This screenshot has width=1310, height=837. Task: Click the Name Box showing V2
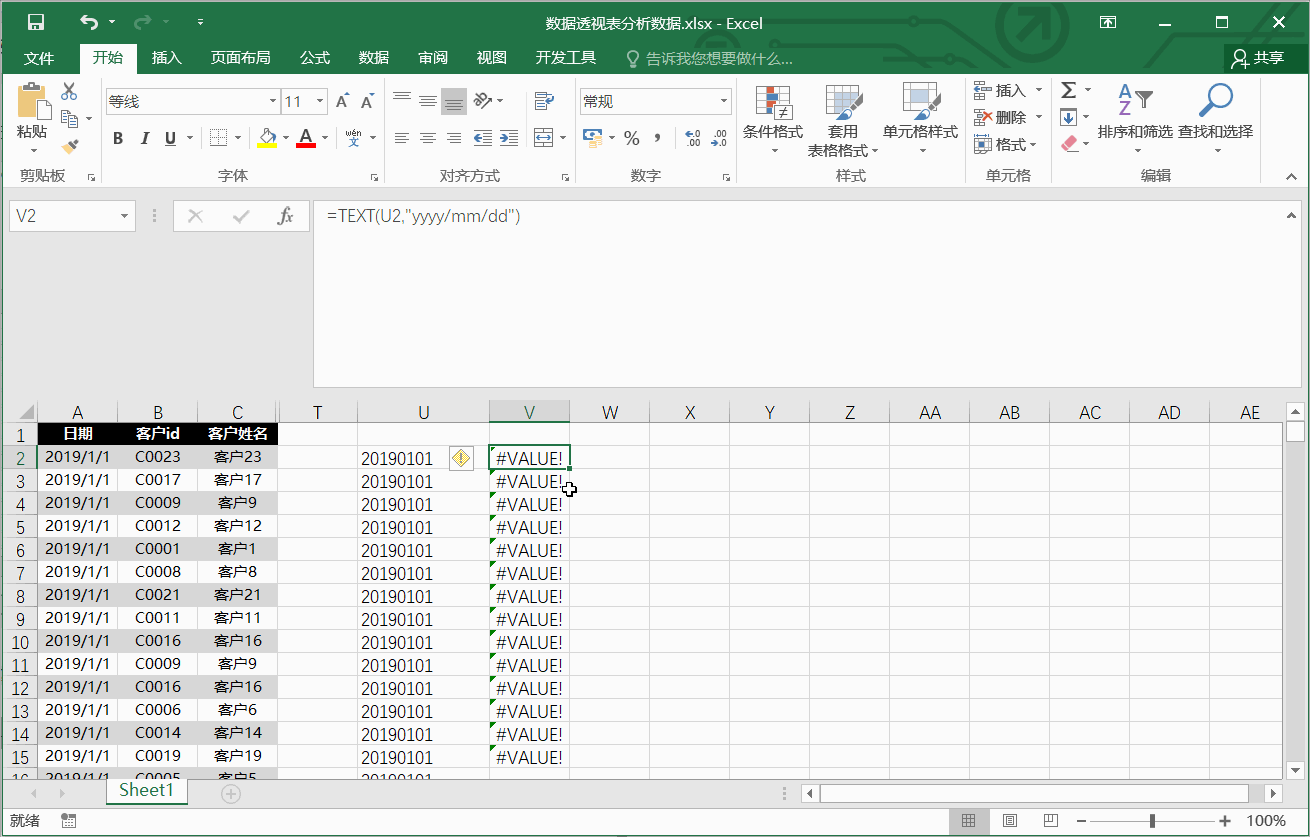71,216
